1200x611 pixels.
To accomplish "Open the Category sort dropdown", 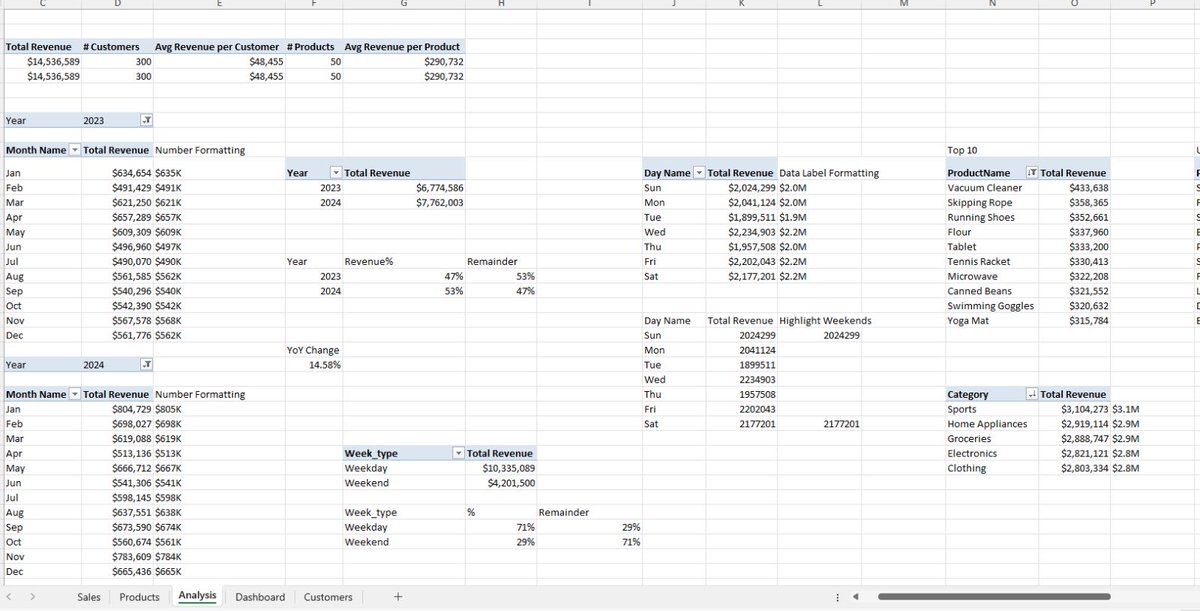I will click(x=1032, y=395).
